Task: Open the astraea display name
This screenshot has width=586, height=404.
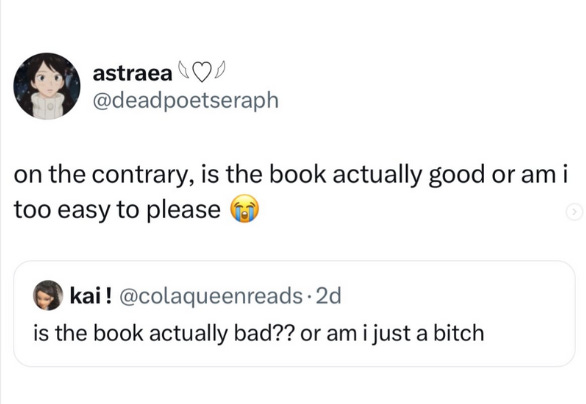Action: point(132,74)
